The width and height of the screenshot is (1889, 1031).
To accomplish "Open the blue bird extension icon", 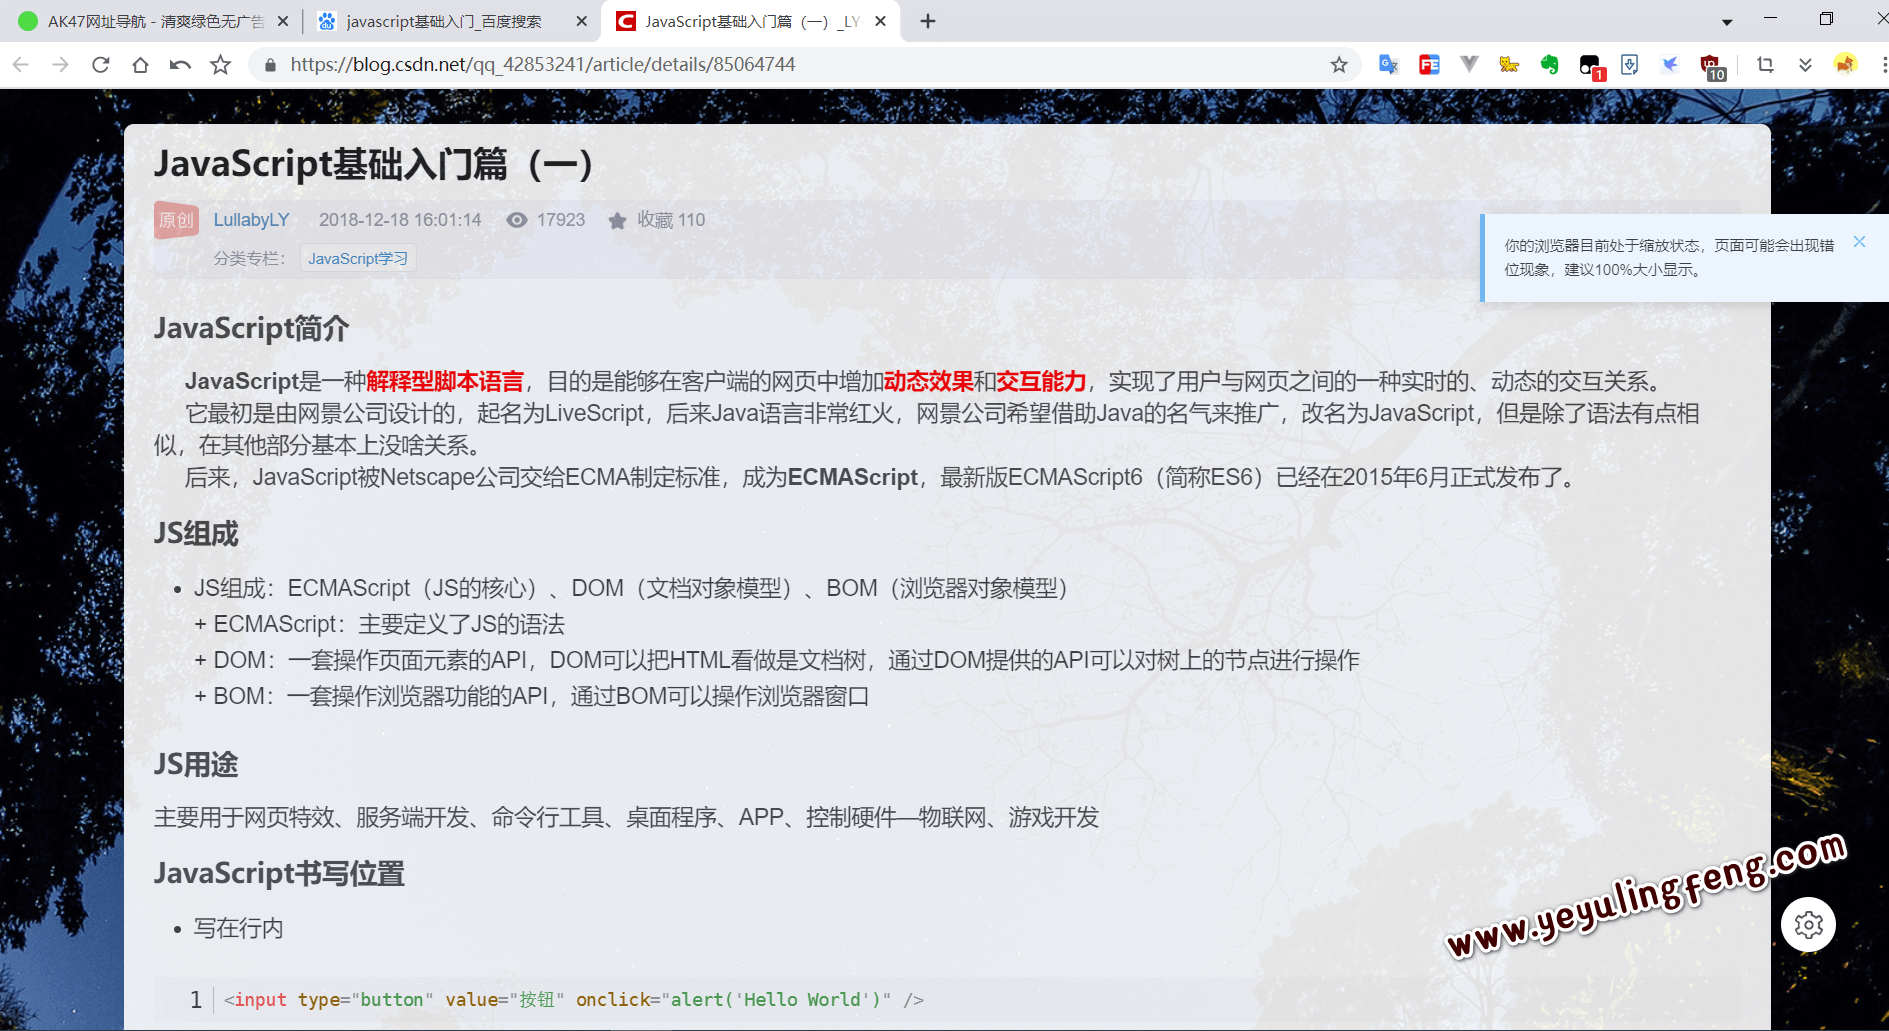I will pyautogui.click(x=1669, y=65).
